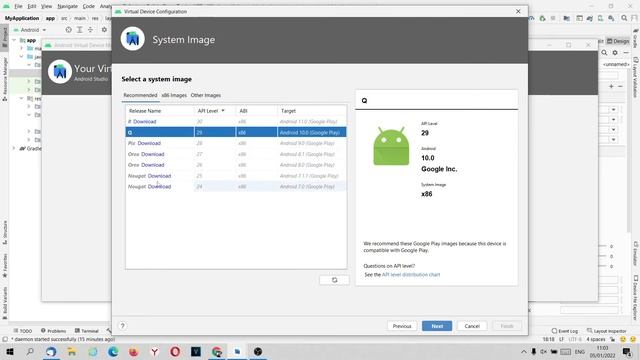Viewport: 640px width, 360px height.
Task: Click the main toolbar search icon
Action: tap(624, 18)
